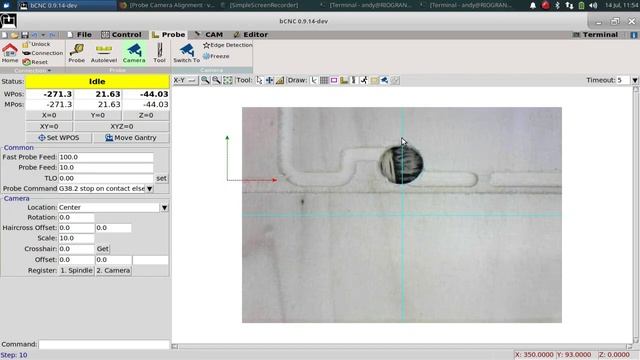Toggle camera Freeze
This screenshot has width=640, height=360.
216,56
